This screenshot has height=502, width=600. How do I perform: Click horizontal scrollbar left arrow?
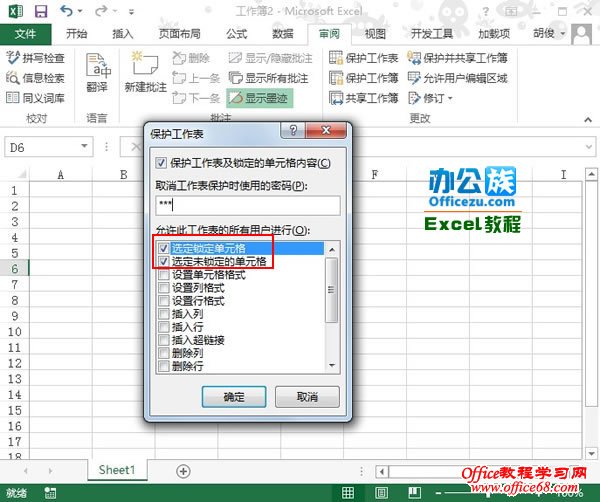pyautogui.click(x=382, y=471)
